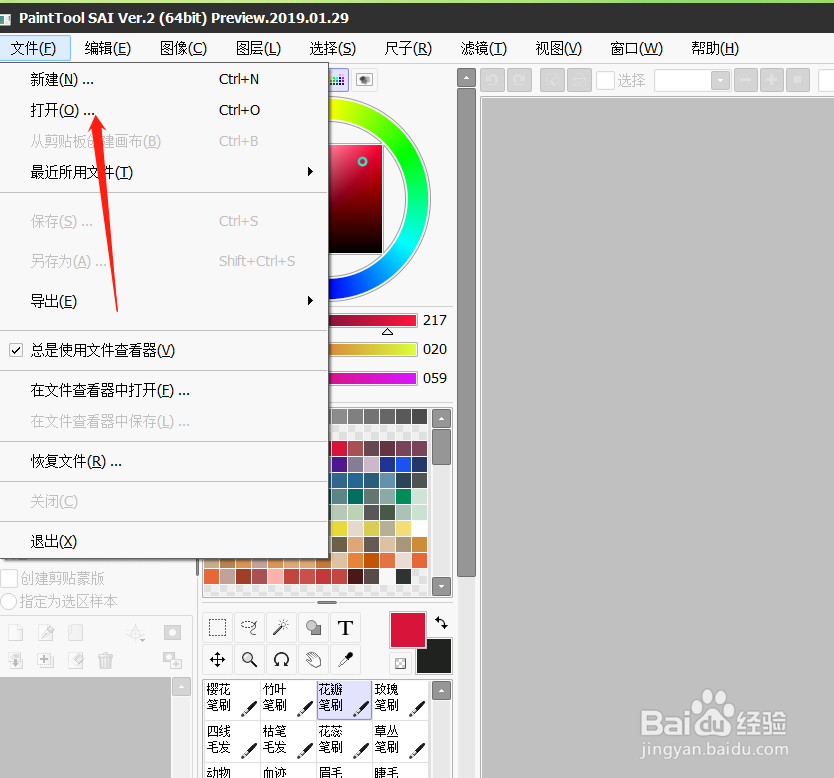The image size is (834, 778).
Task: Tick the 创建剪贴蒙版 checkbox
Action: (x=9, y=578)
